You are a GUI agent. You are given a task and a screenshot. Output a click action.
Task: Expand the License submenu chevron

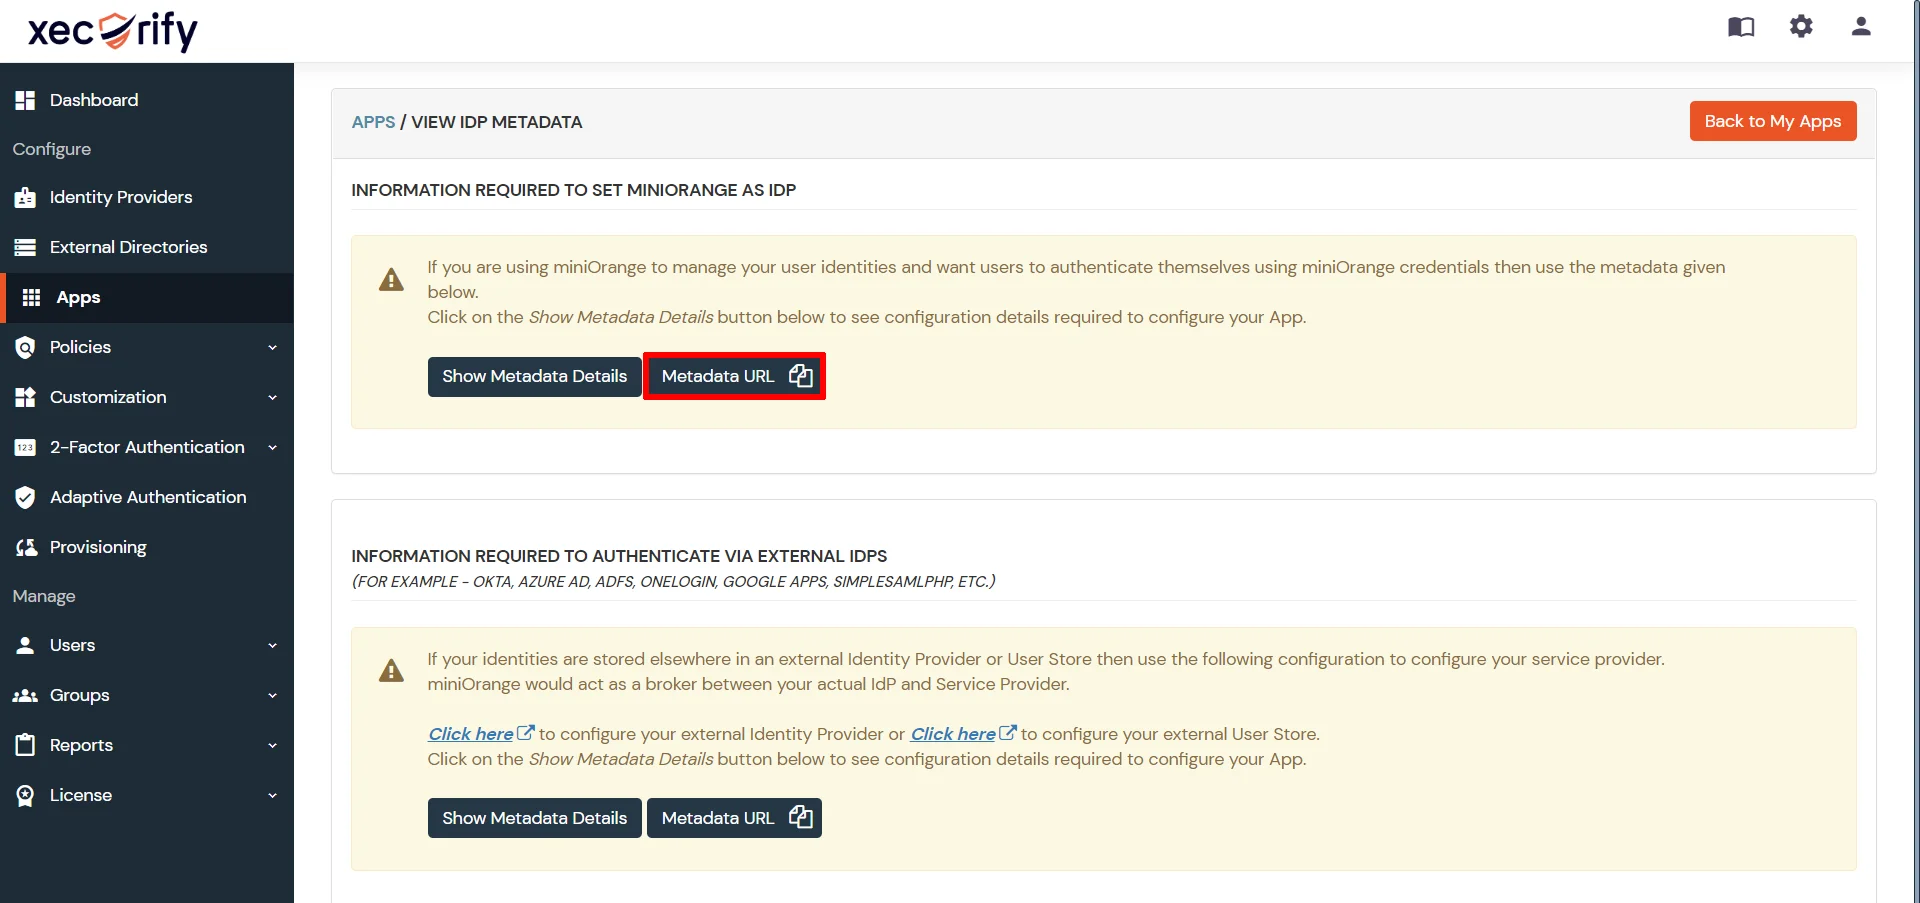(x=272, y=795)
